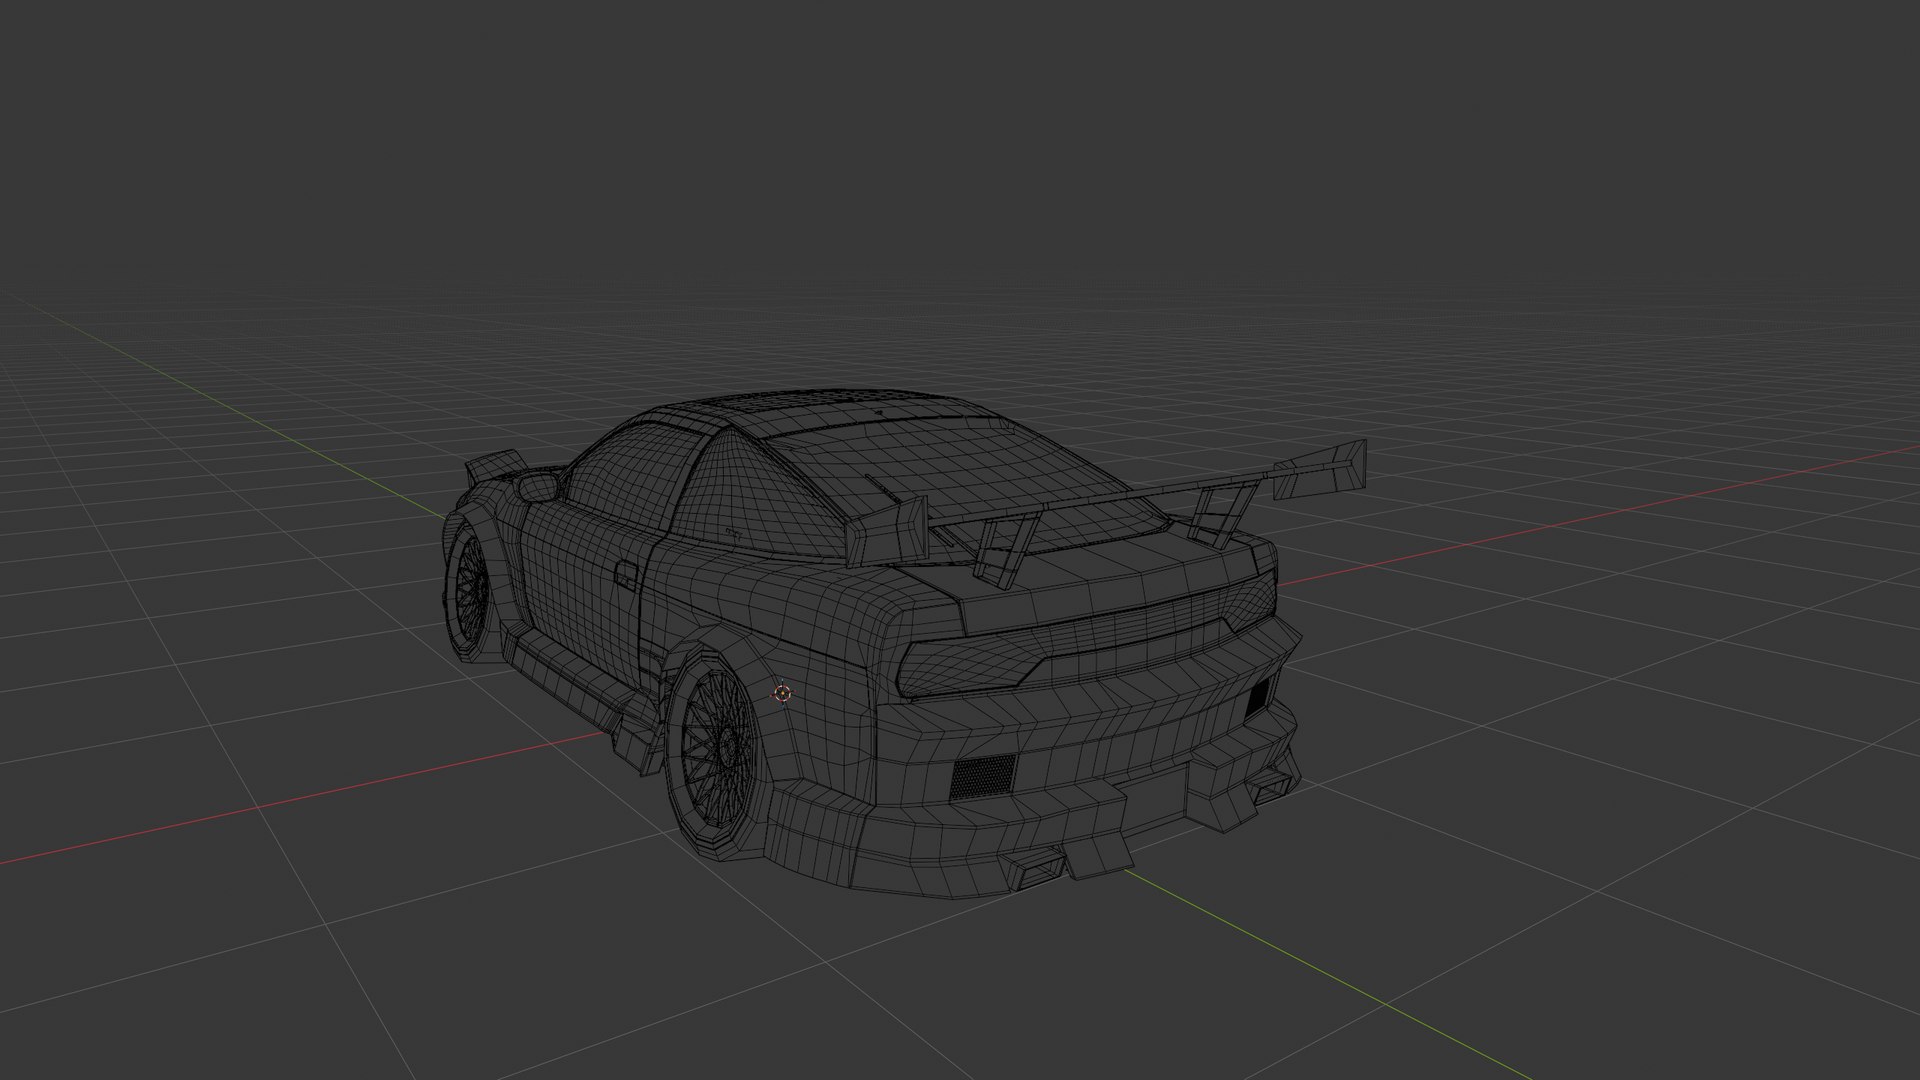1920x1080 pixels.
Task: Click the side mirror on the car
Action: (538, 488)
